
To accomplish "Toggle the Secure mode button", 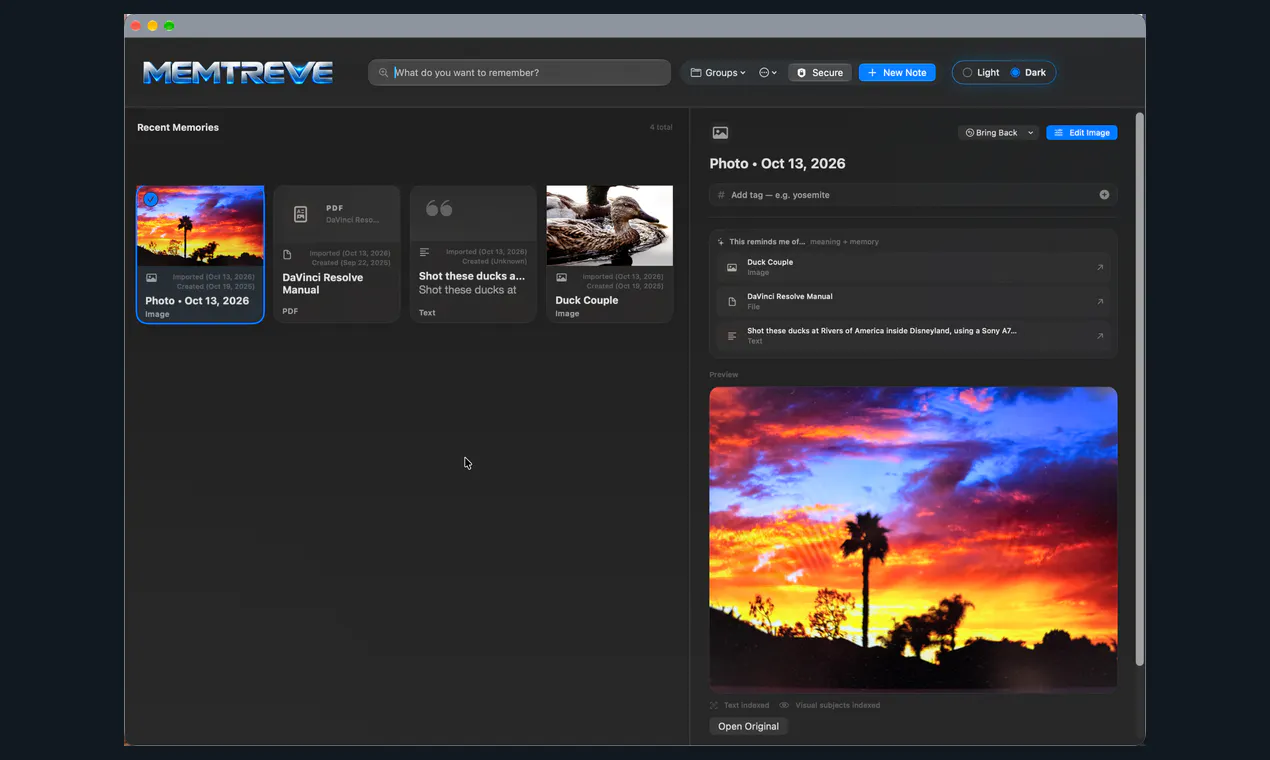I will 820,73.
